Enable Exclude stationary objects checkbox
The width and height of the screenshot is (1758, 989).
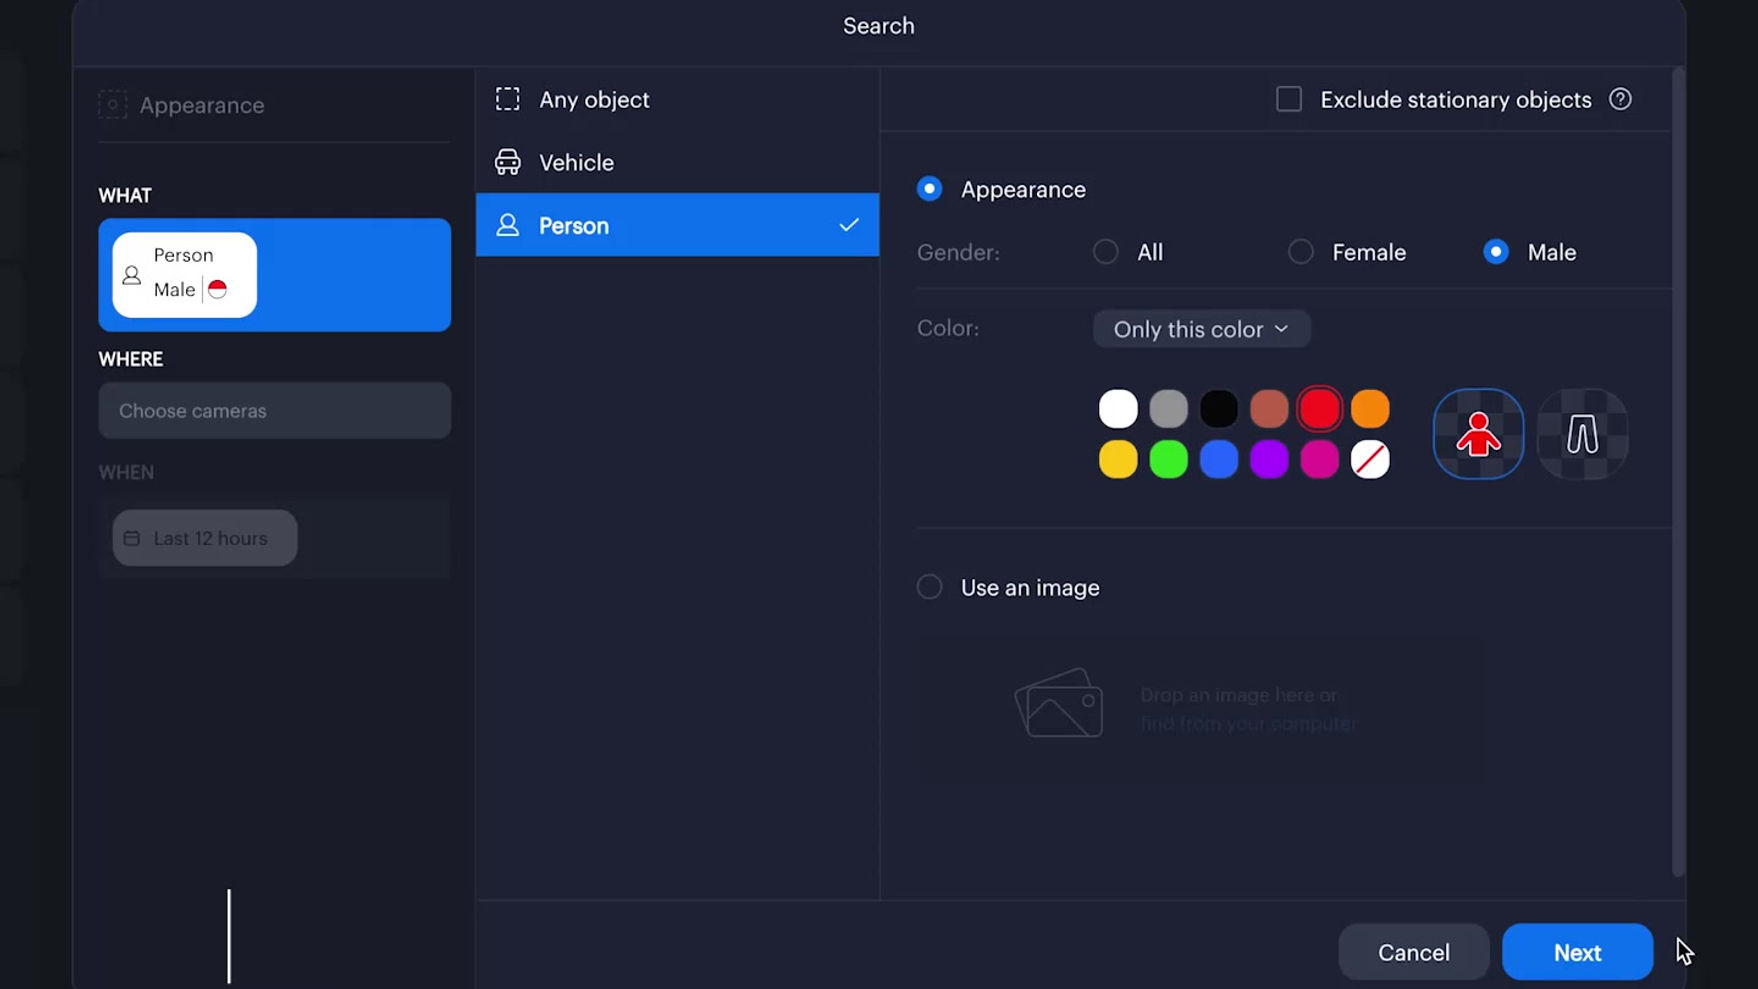point(1289,99)
